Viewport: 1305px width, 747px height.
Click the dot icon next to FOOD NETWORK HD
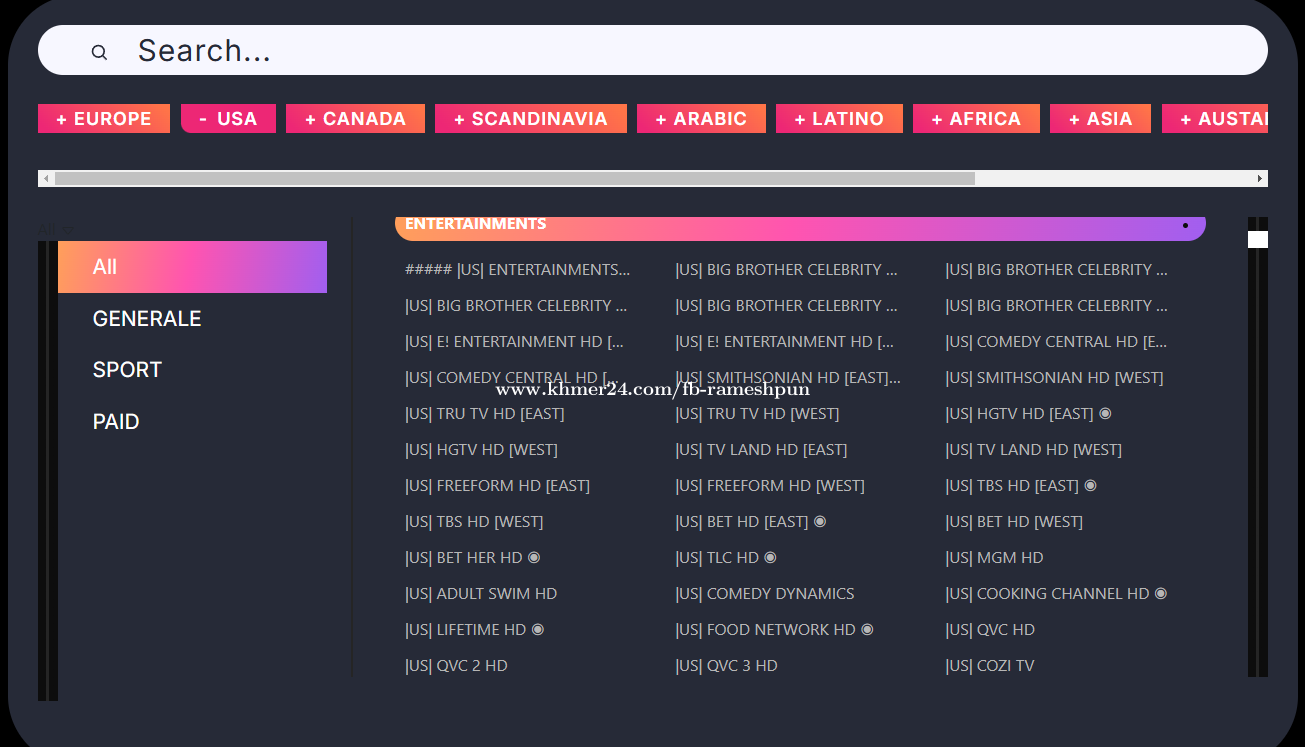[867, 629]
